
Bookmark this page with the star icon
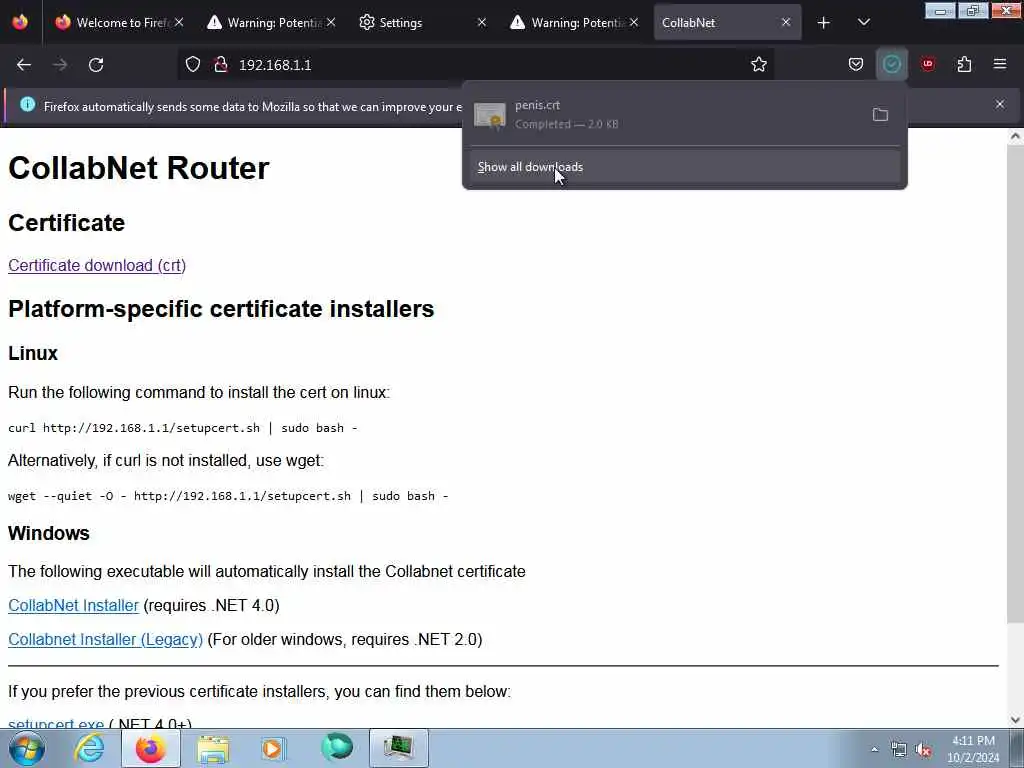(758, 64)
